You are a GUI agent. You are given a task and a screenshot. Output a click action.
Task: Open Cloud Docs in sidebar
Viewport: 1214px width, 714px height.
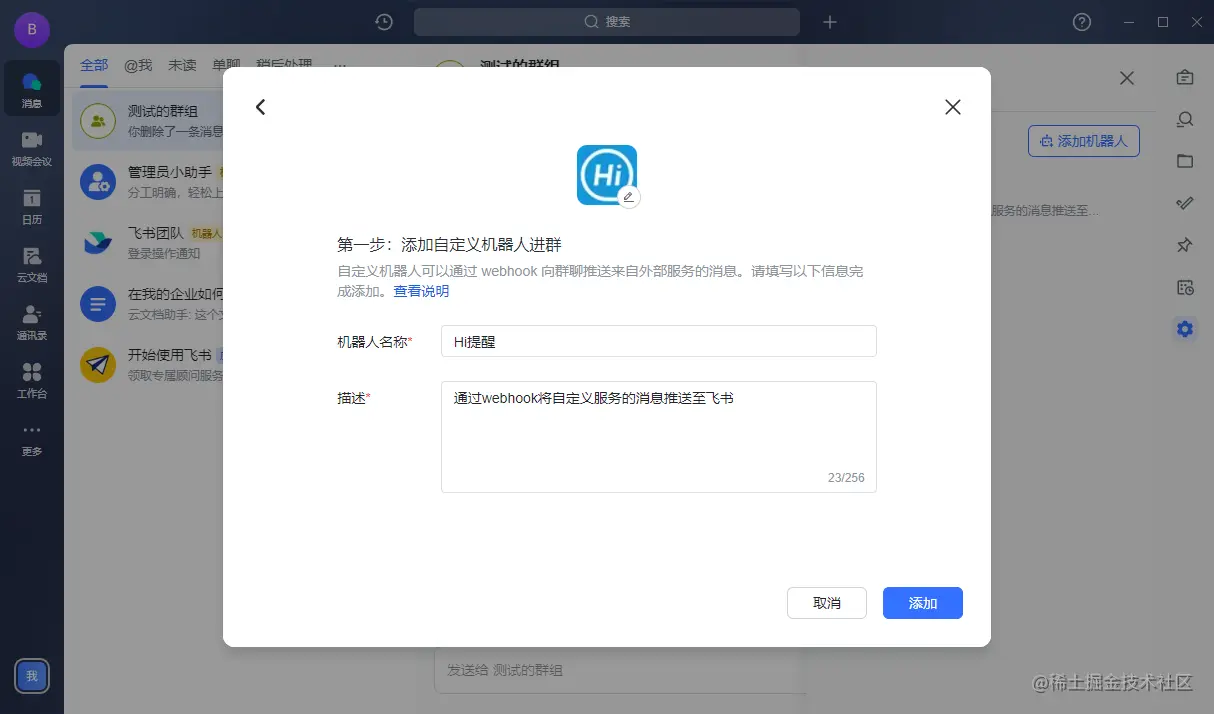coord(32,263)
